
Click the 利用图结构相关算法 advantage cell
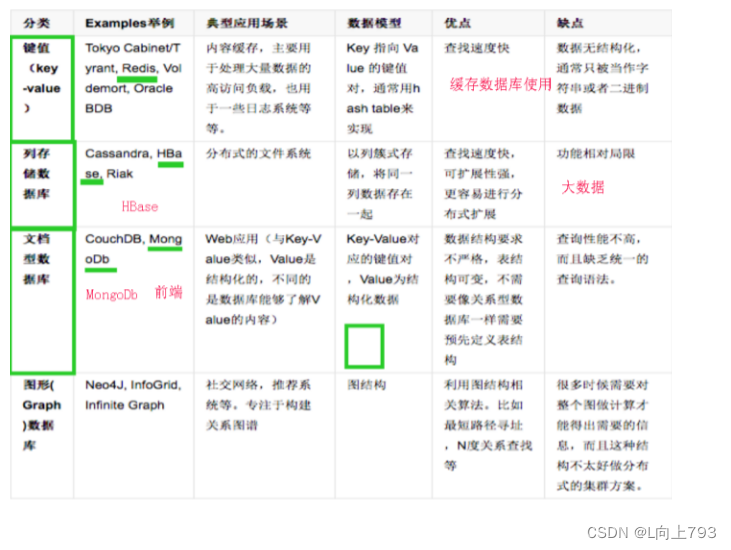pos(488,436)
